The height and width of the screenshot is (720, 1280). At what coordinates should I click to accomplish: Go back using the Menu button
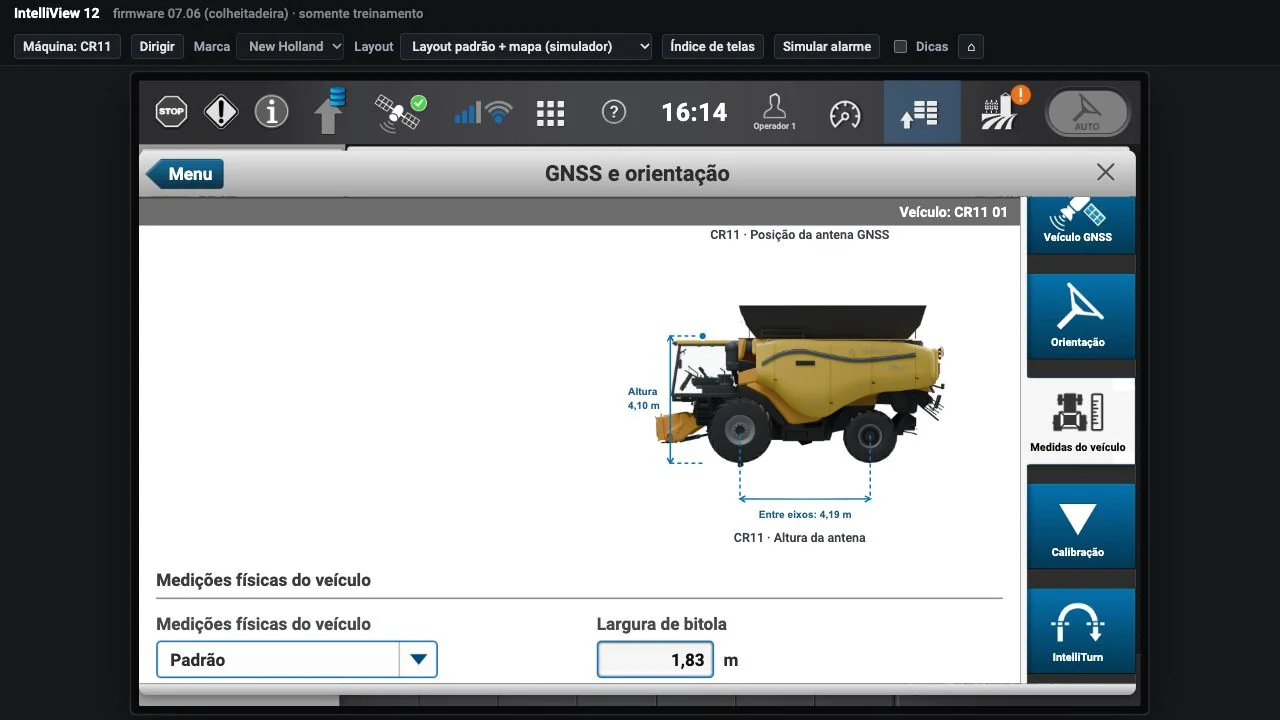185,174
